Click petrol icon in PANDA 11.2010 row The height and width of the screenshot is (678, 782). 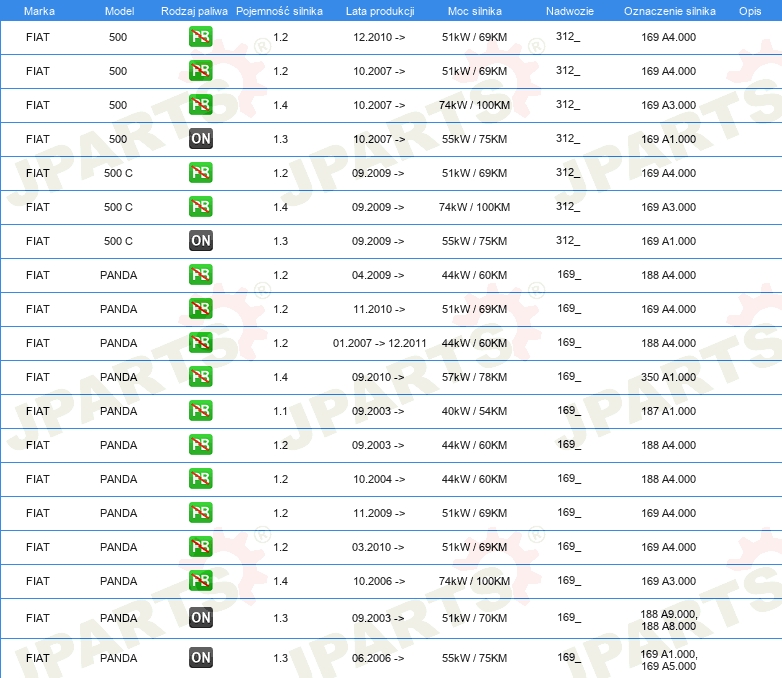pos(200,308)
